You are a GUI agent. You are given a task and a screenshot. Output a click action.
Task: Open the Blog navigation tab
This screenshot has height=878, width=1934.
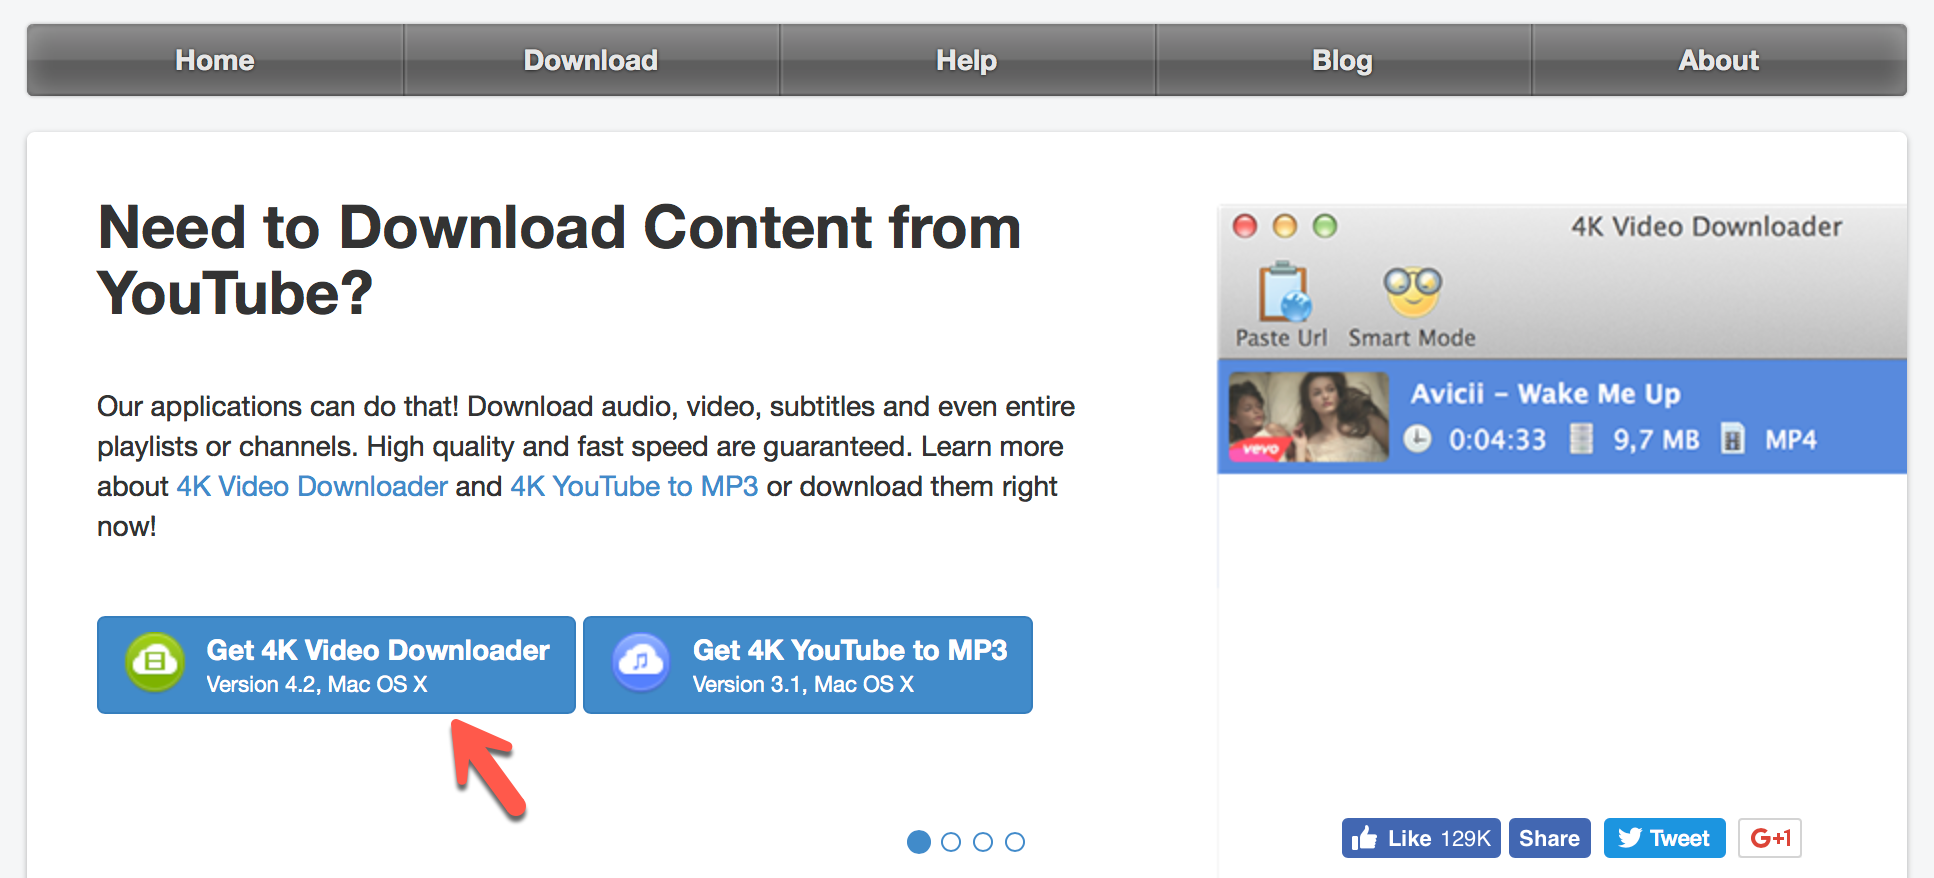click(1342, 60)
